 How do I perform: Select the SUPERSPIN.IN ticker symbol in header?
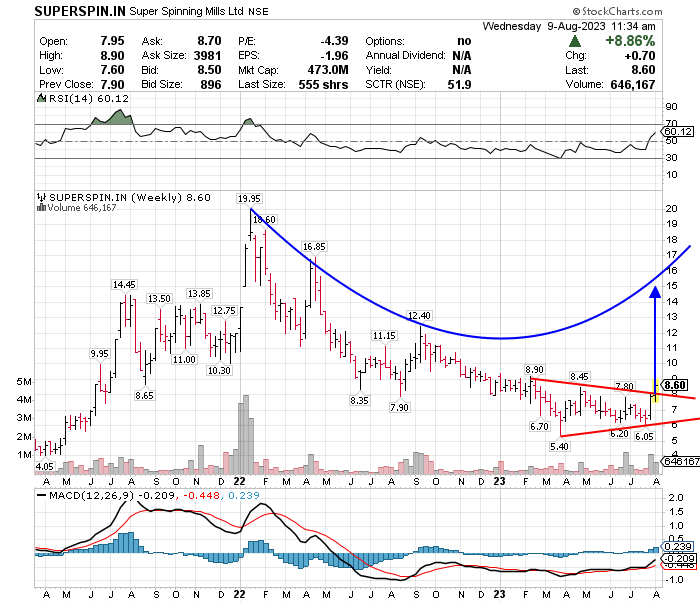80,11
